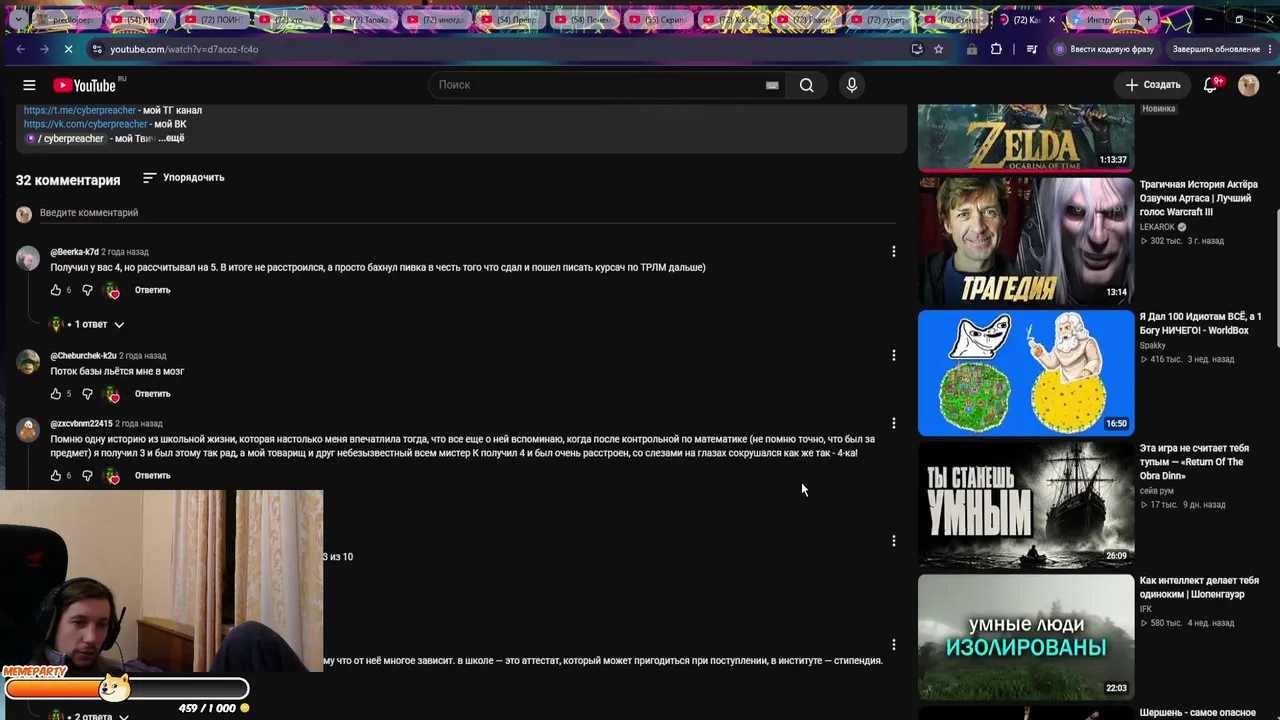1280x720 pixels.
Task: Open the 'ТРАГЕДИЯ' Arthas video thumbnail
Action: 1026,241
